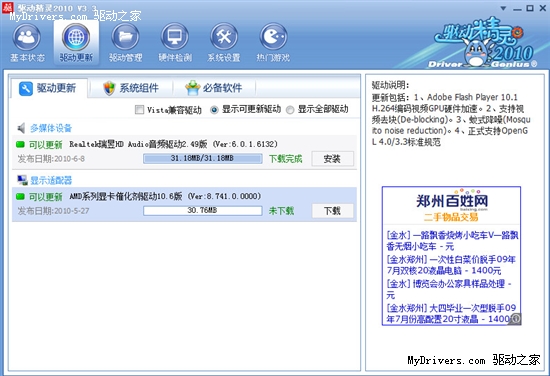Click the green status icon on AMD row
The image size is (550, 376).
point(20,196)
